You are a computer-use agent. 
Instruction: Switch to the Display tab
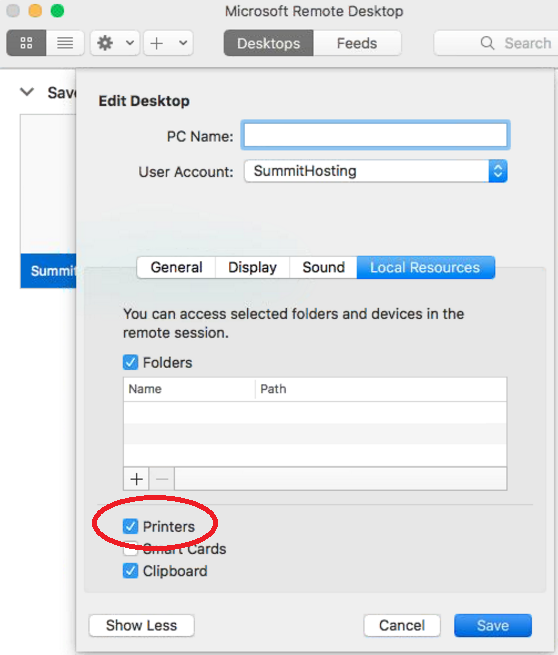[252, 267]
